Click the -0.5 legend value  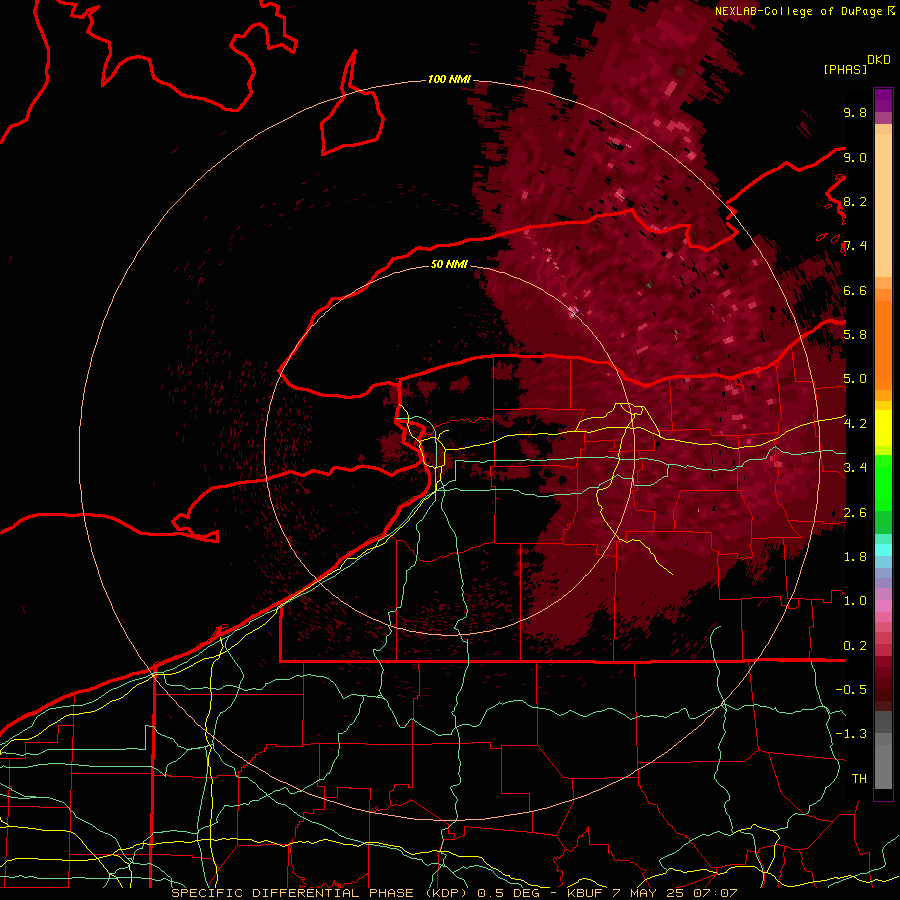click(851, 690)
